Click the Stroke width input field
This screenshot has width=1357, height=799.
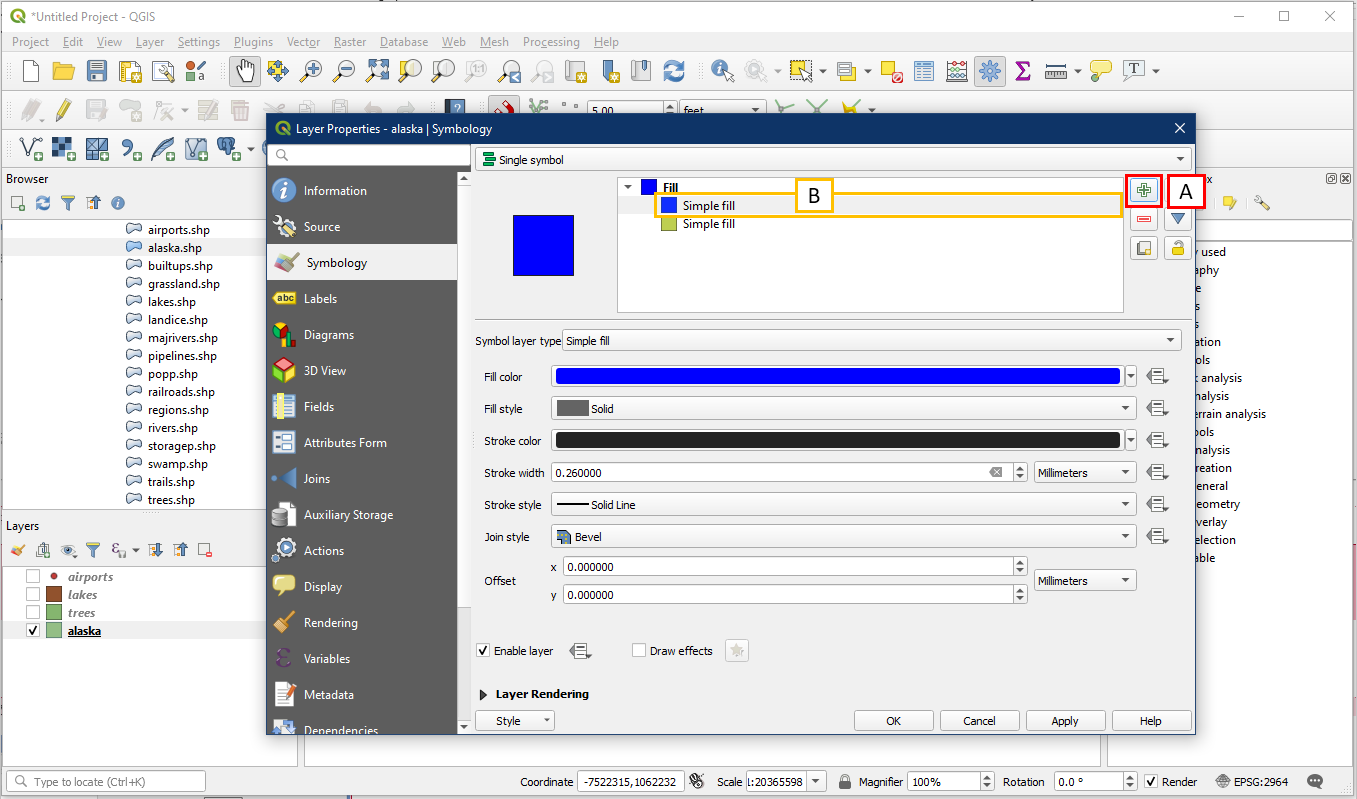(x=770, y=473)
